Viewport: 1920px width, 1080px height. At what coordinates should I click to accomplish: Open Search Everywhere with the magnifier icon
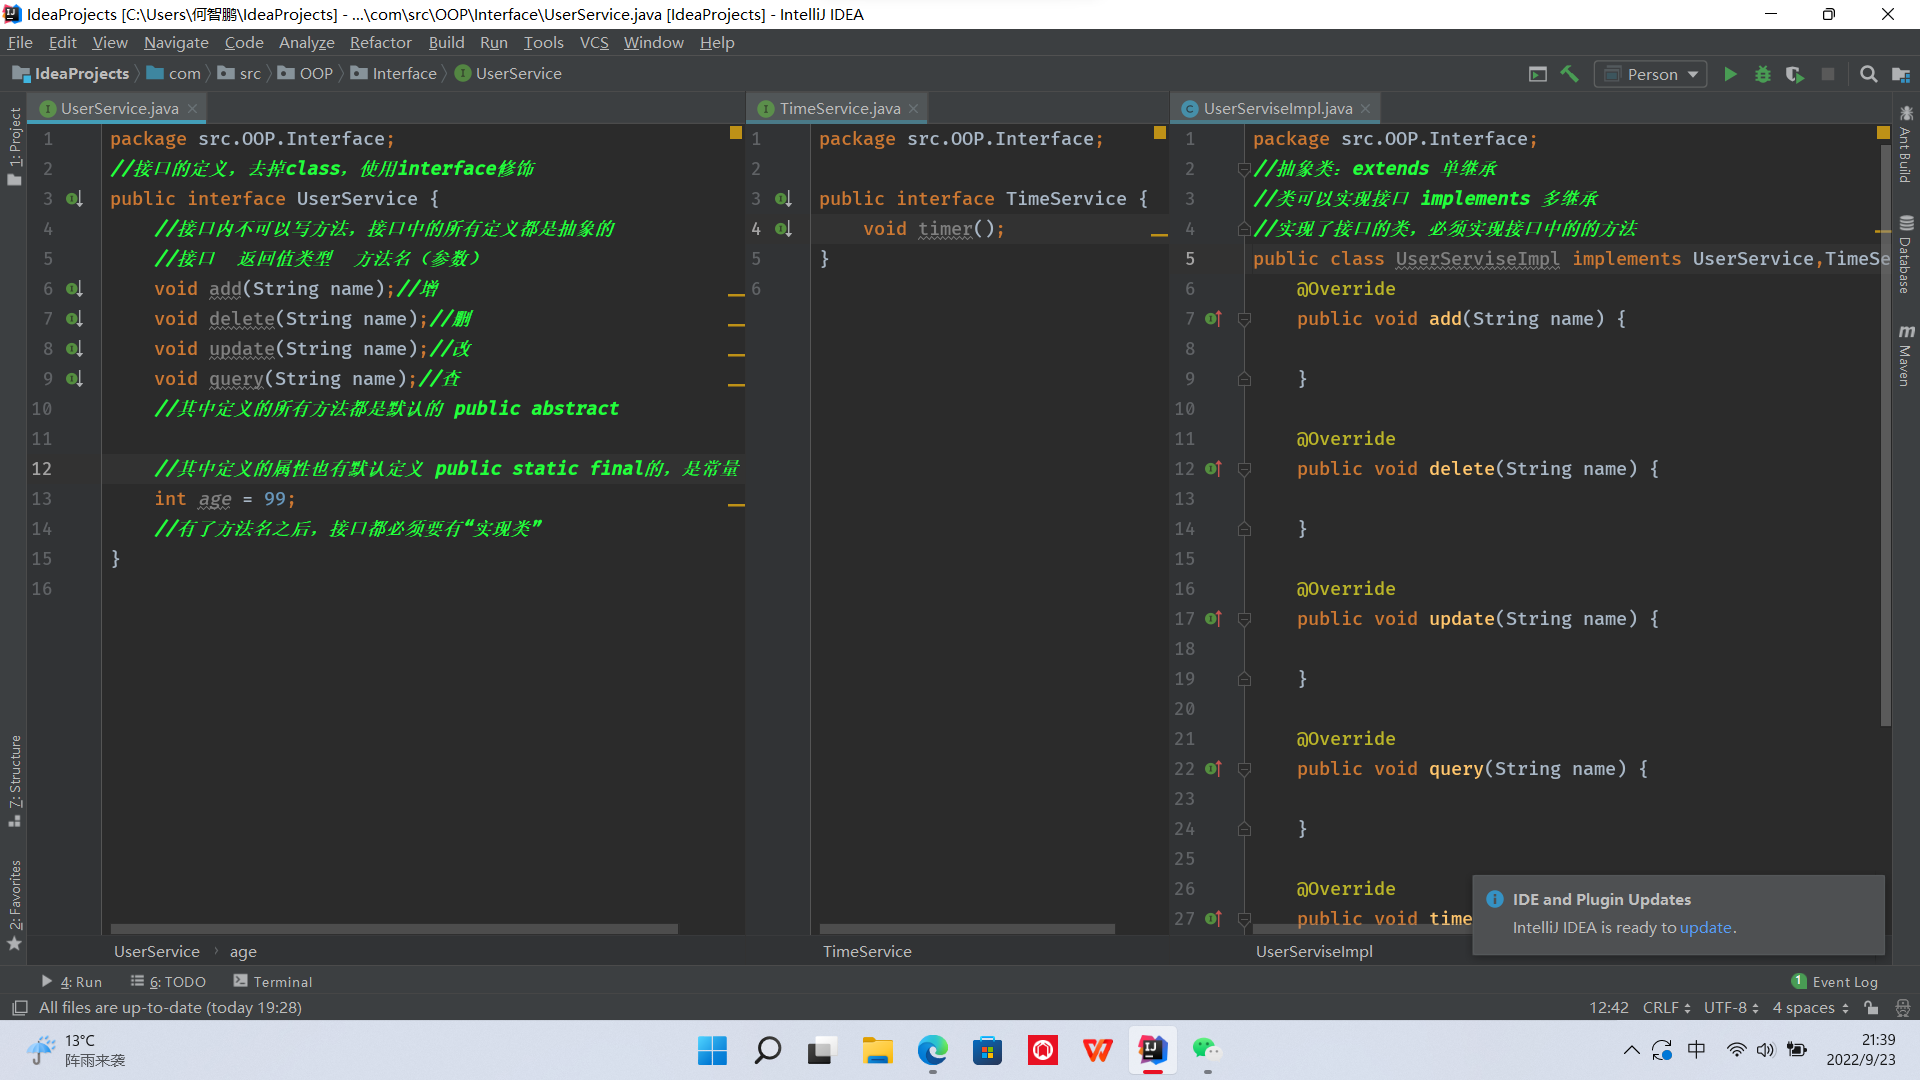[x=1868, y=74]
